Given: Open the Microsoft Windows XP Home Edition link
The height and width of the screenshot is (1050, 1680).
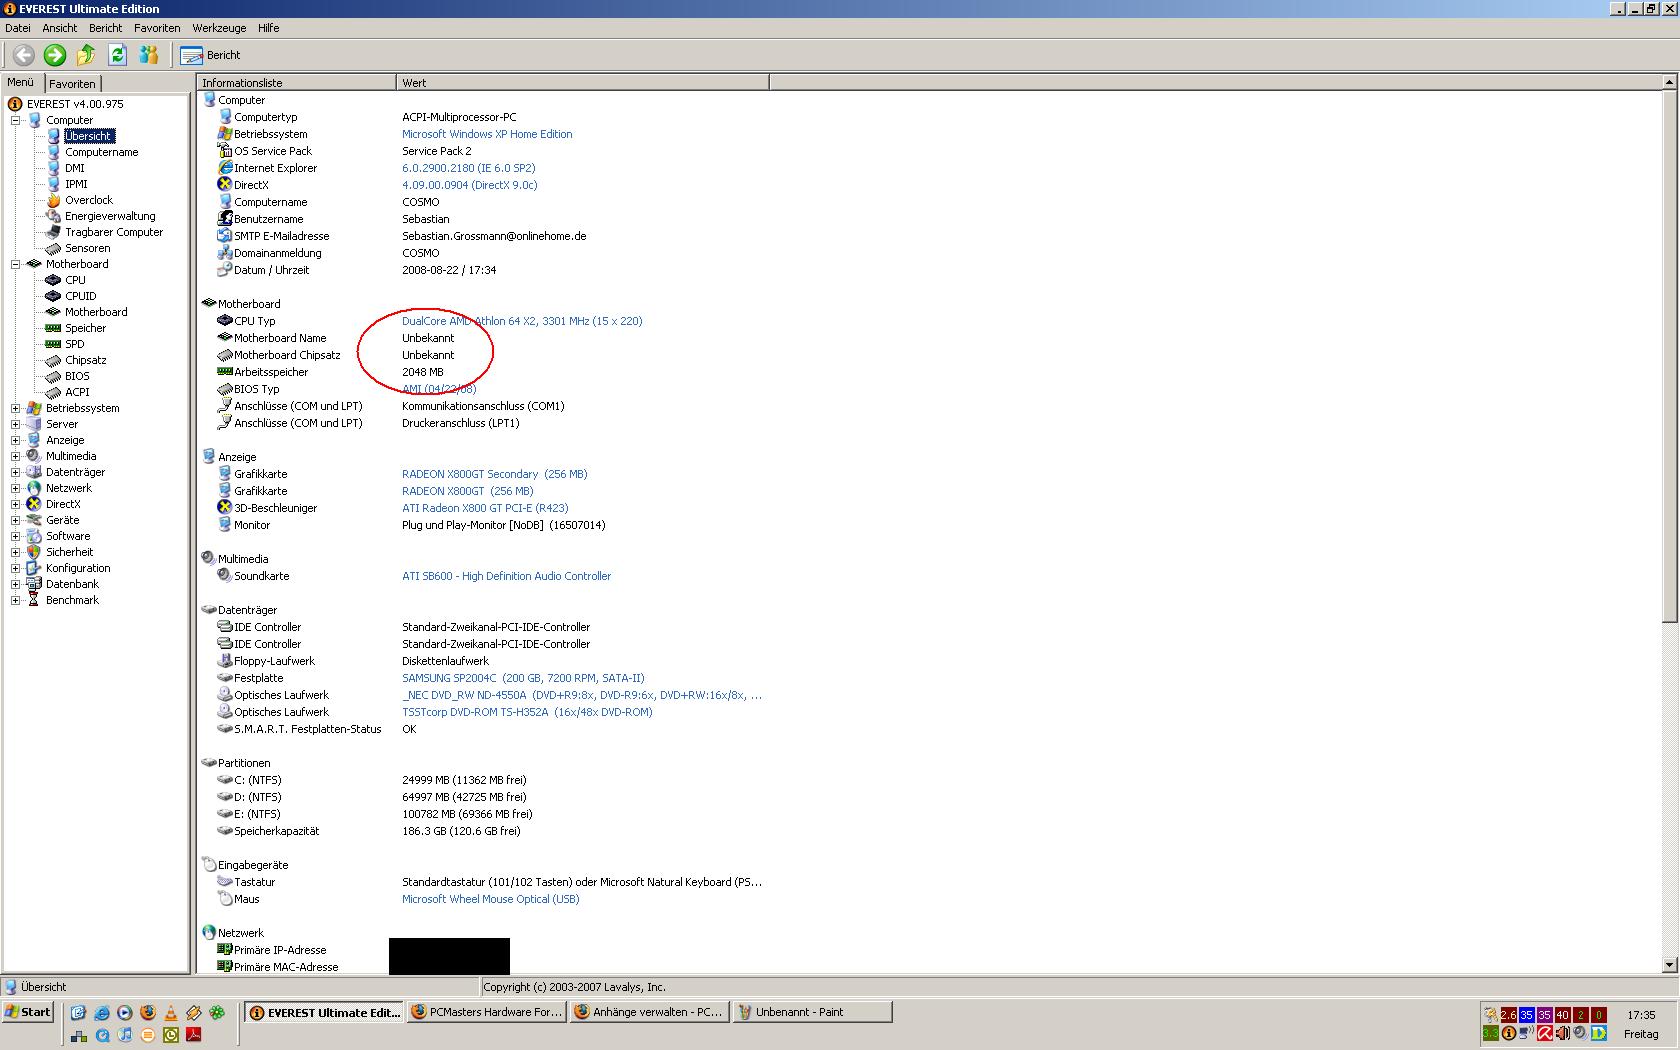Looking at the screenshot, I should point(487,134).
